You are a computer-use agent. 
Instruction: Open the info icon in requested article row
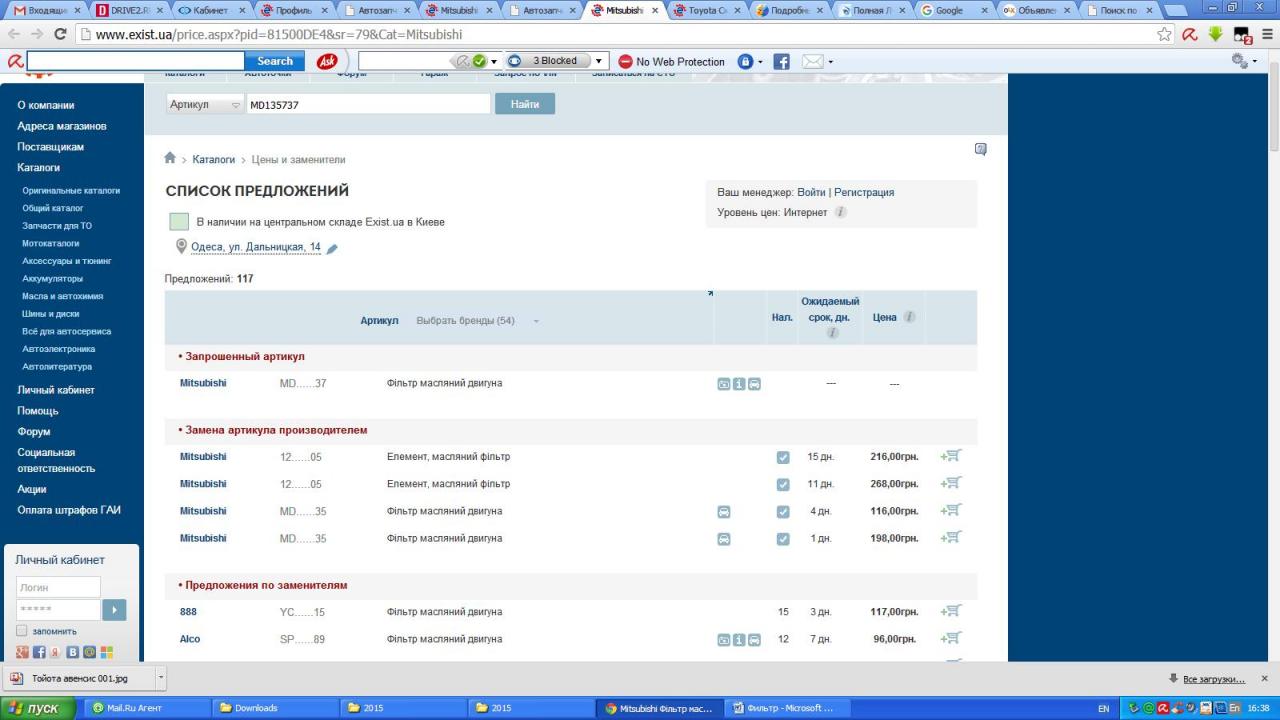click(x=739, y=384)
